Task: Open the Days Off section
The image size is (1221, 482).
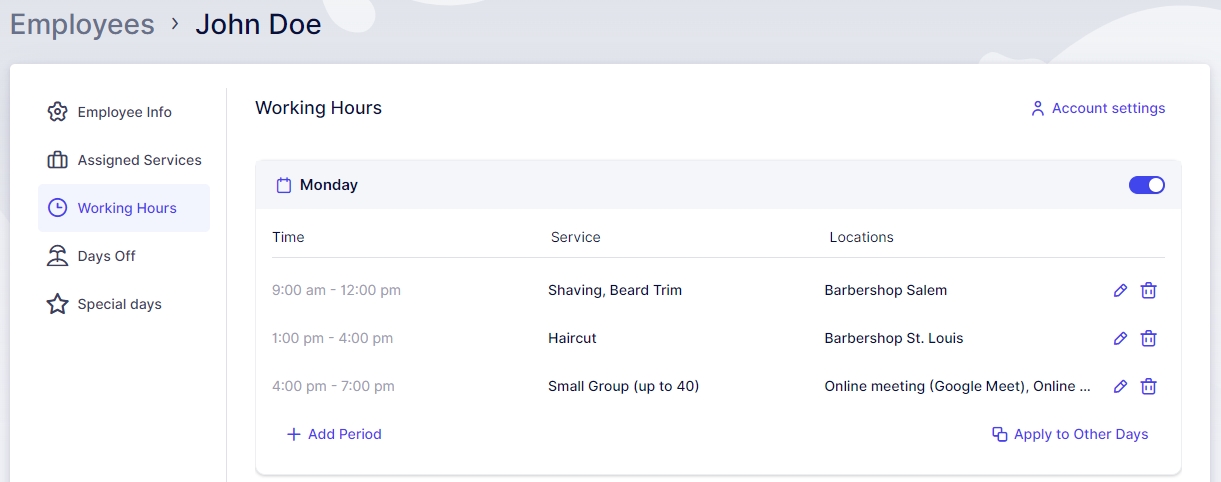Action: 106,256
